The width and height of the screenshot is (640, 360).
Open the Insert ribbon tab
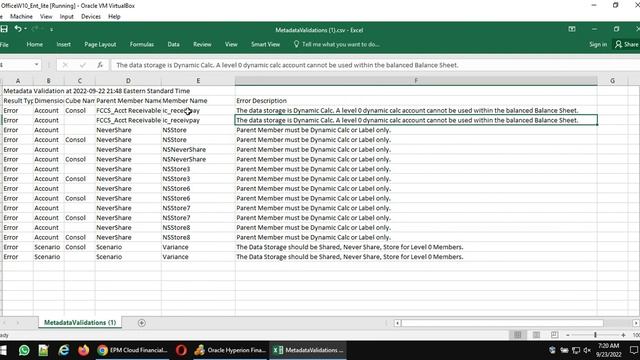point(63,44)
